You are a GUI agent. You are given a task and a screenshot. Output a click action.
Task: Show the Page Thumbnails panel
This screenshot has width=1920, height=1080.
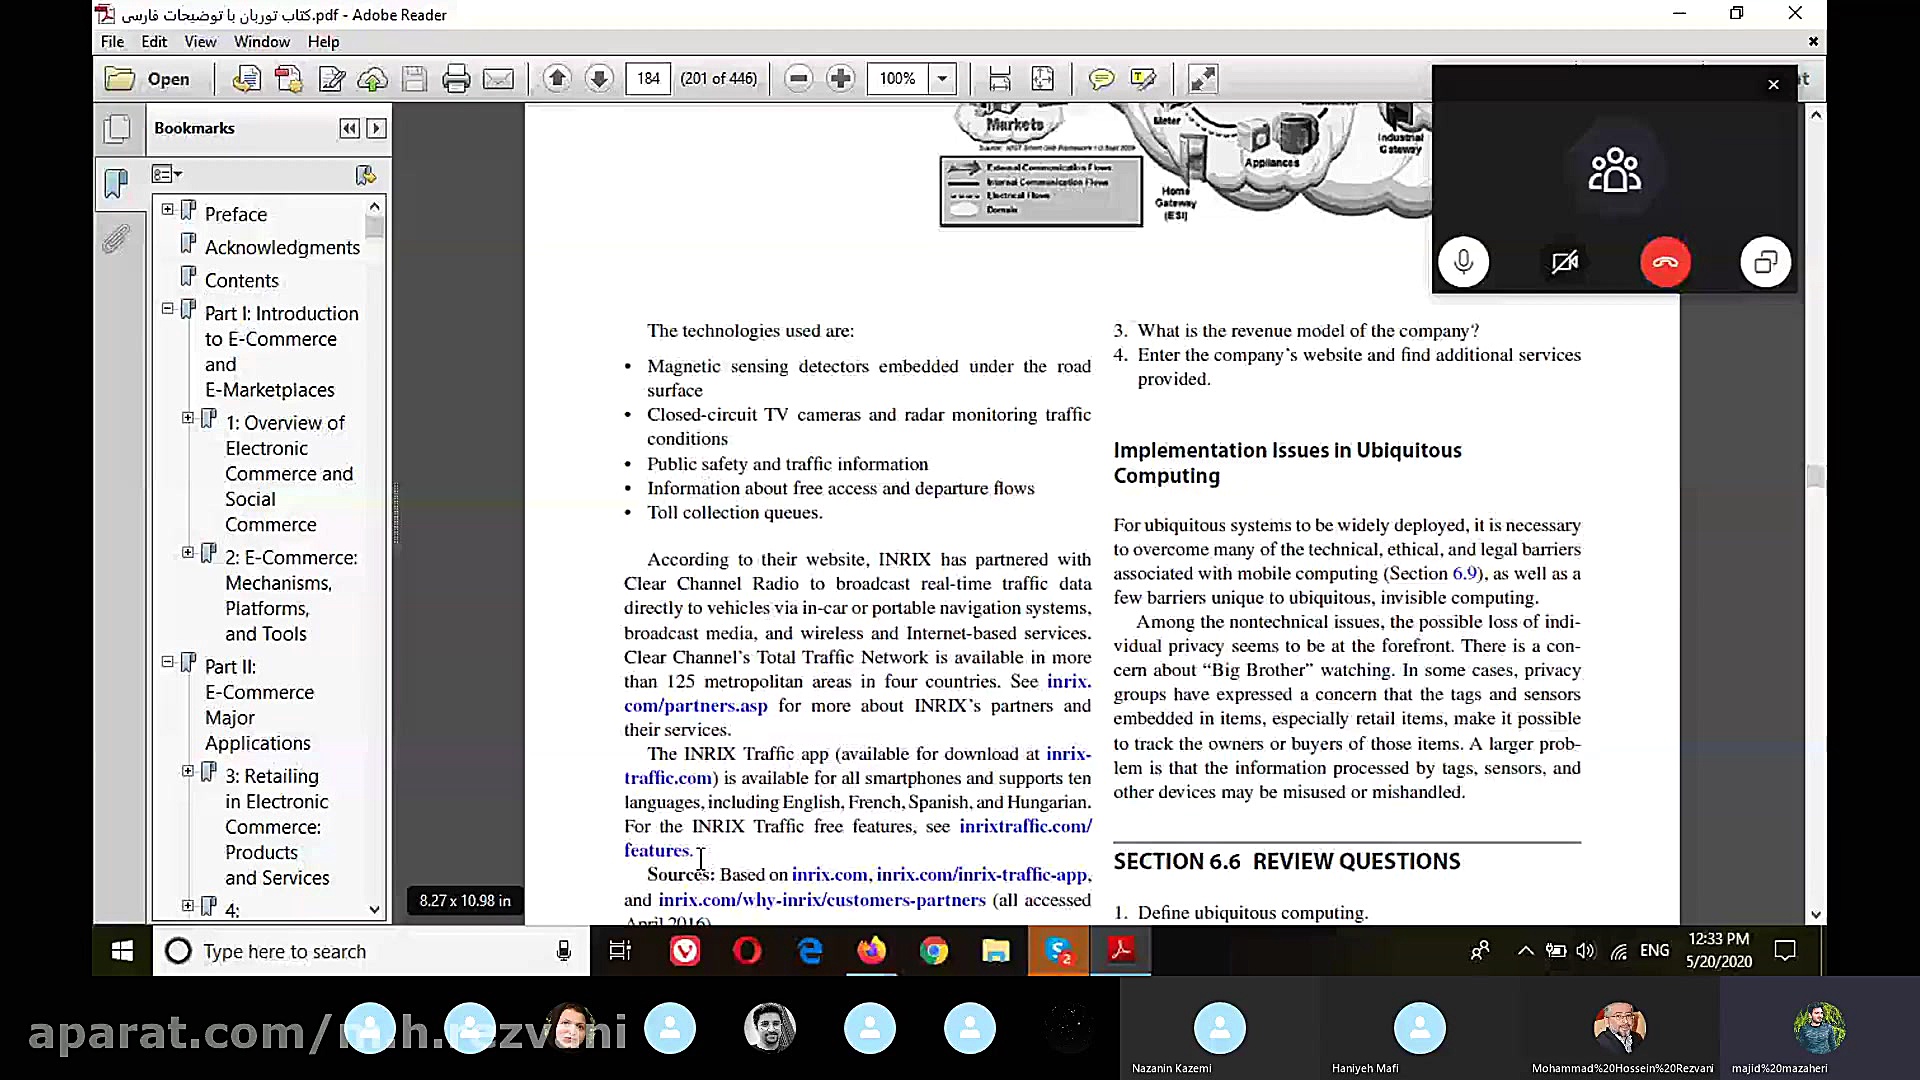[117, 128]
